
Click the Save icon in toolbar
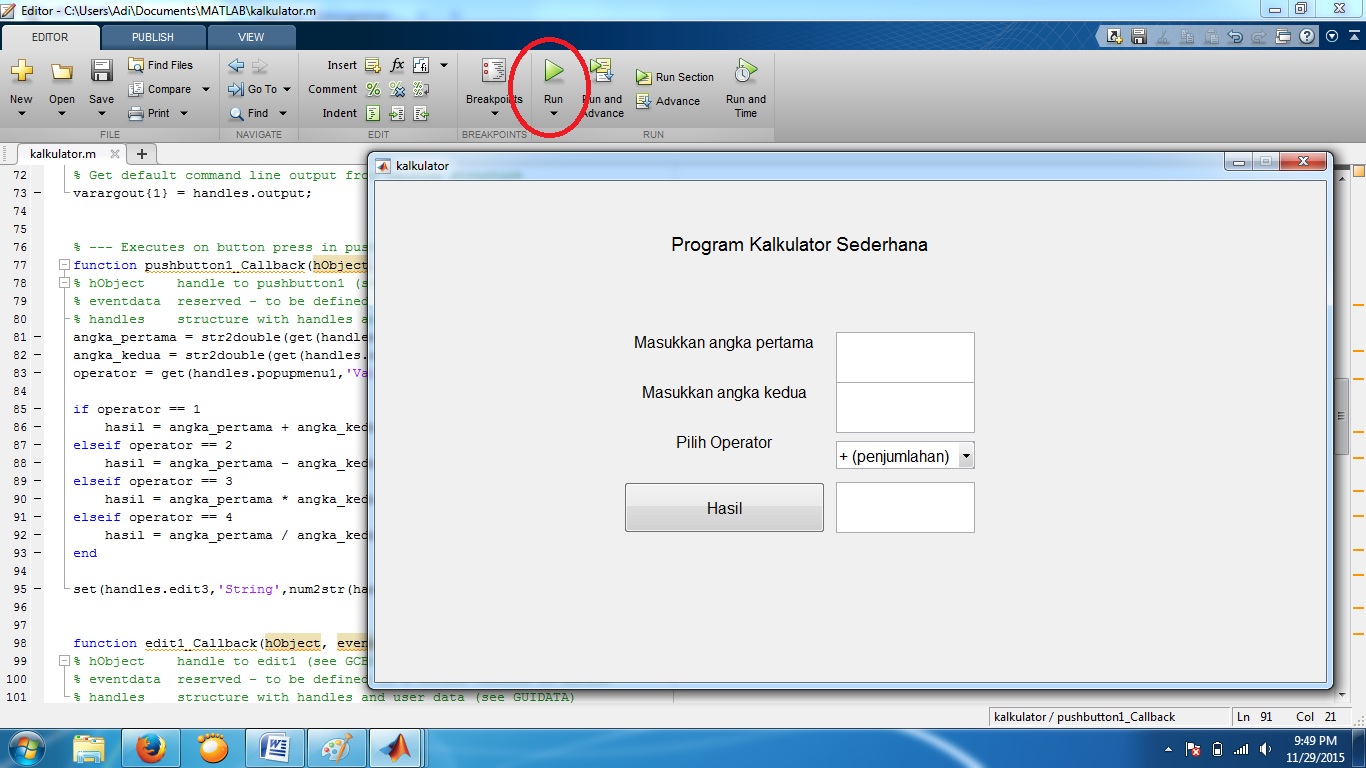(x=101, y=71)
